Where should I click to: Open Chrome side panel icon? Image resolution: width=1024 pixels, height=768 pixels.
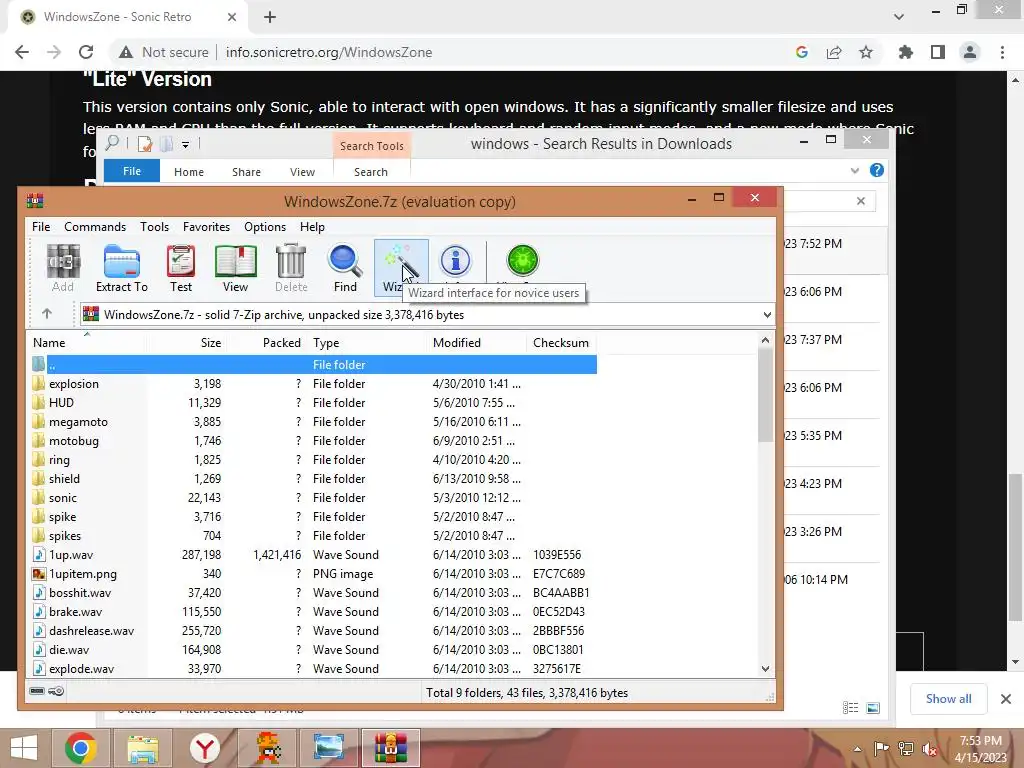tap(938, 52)
